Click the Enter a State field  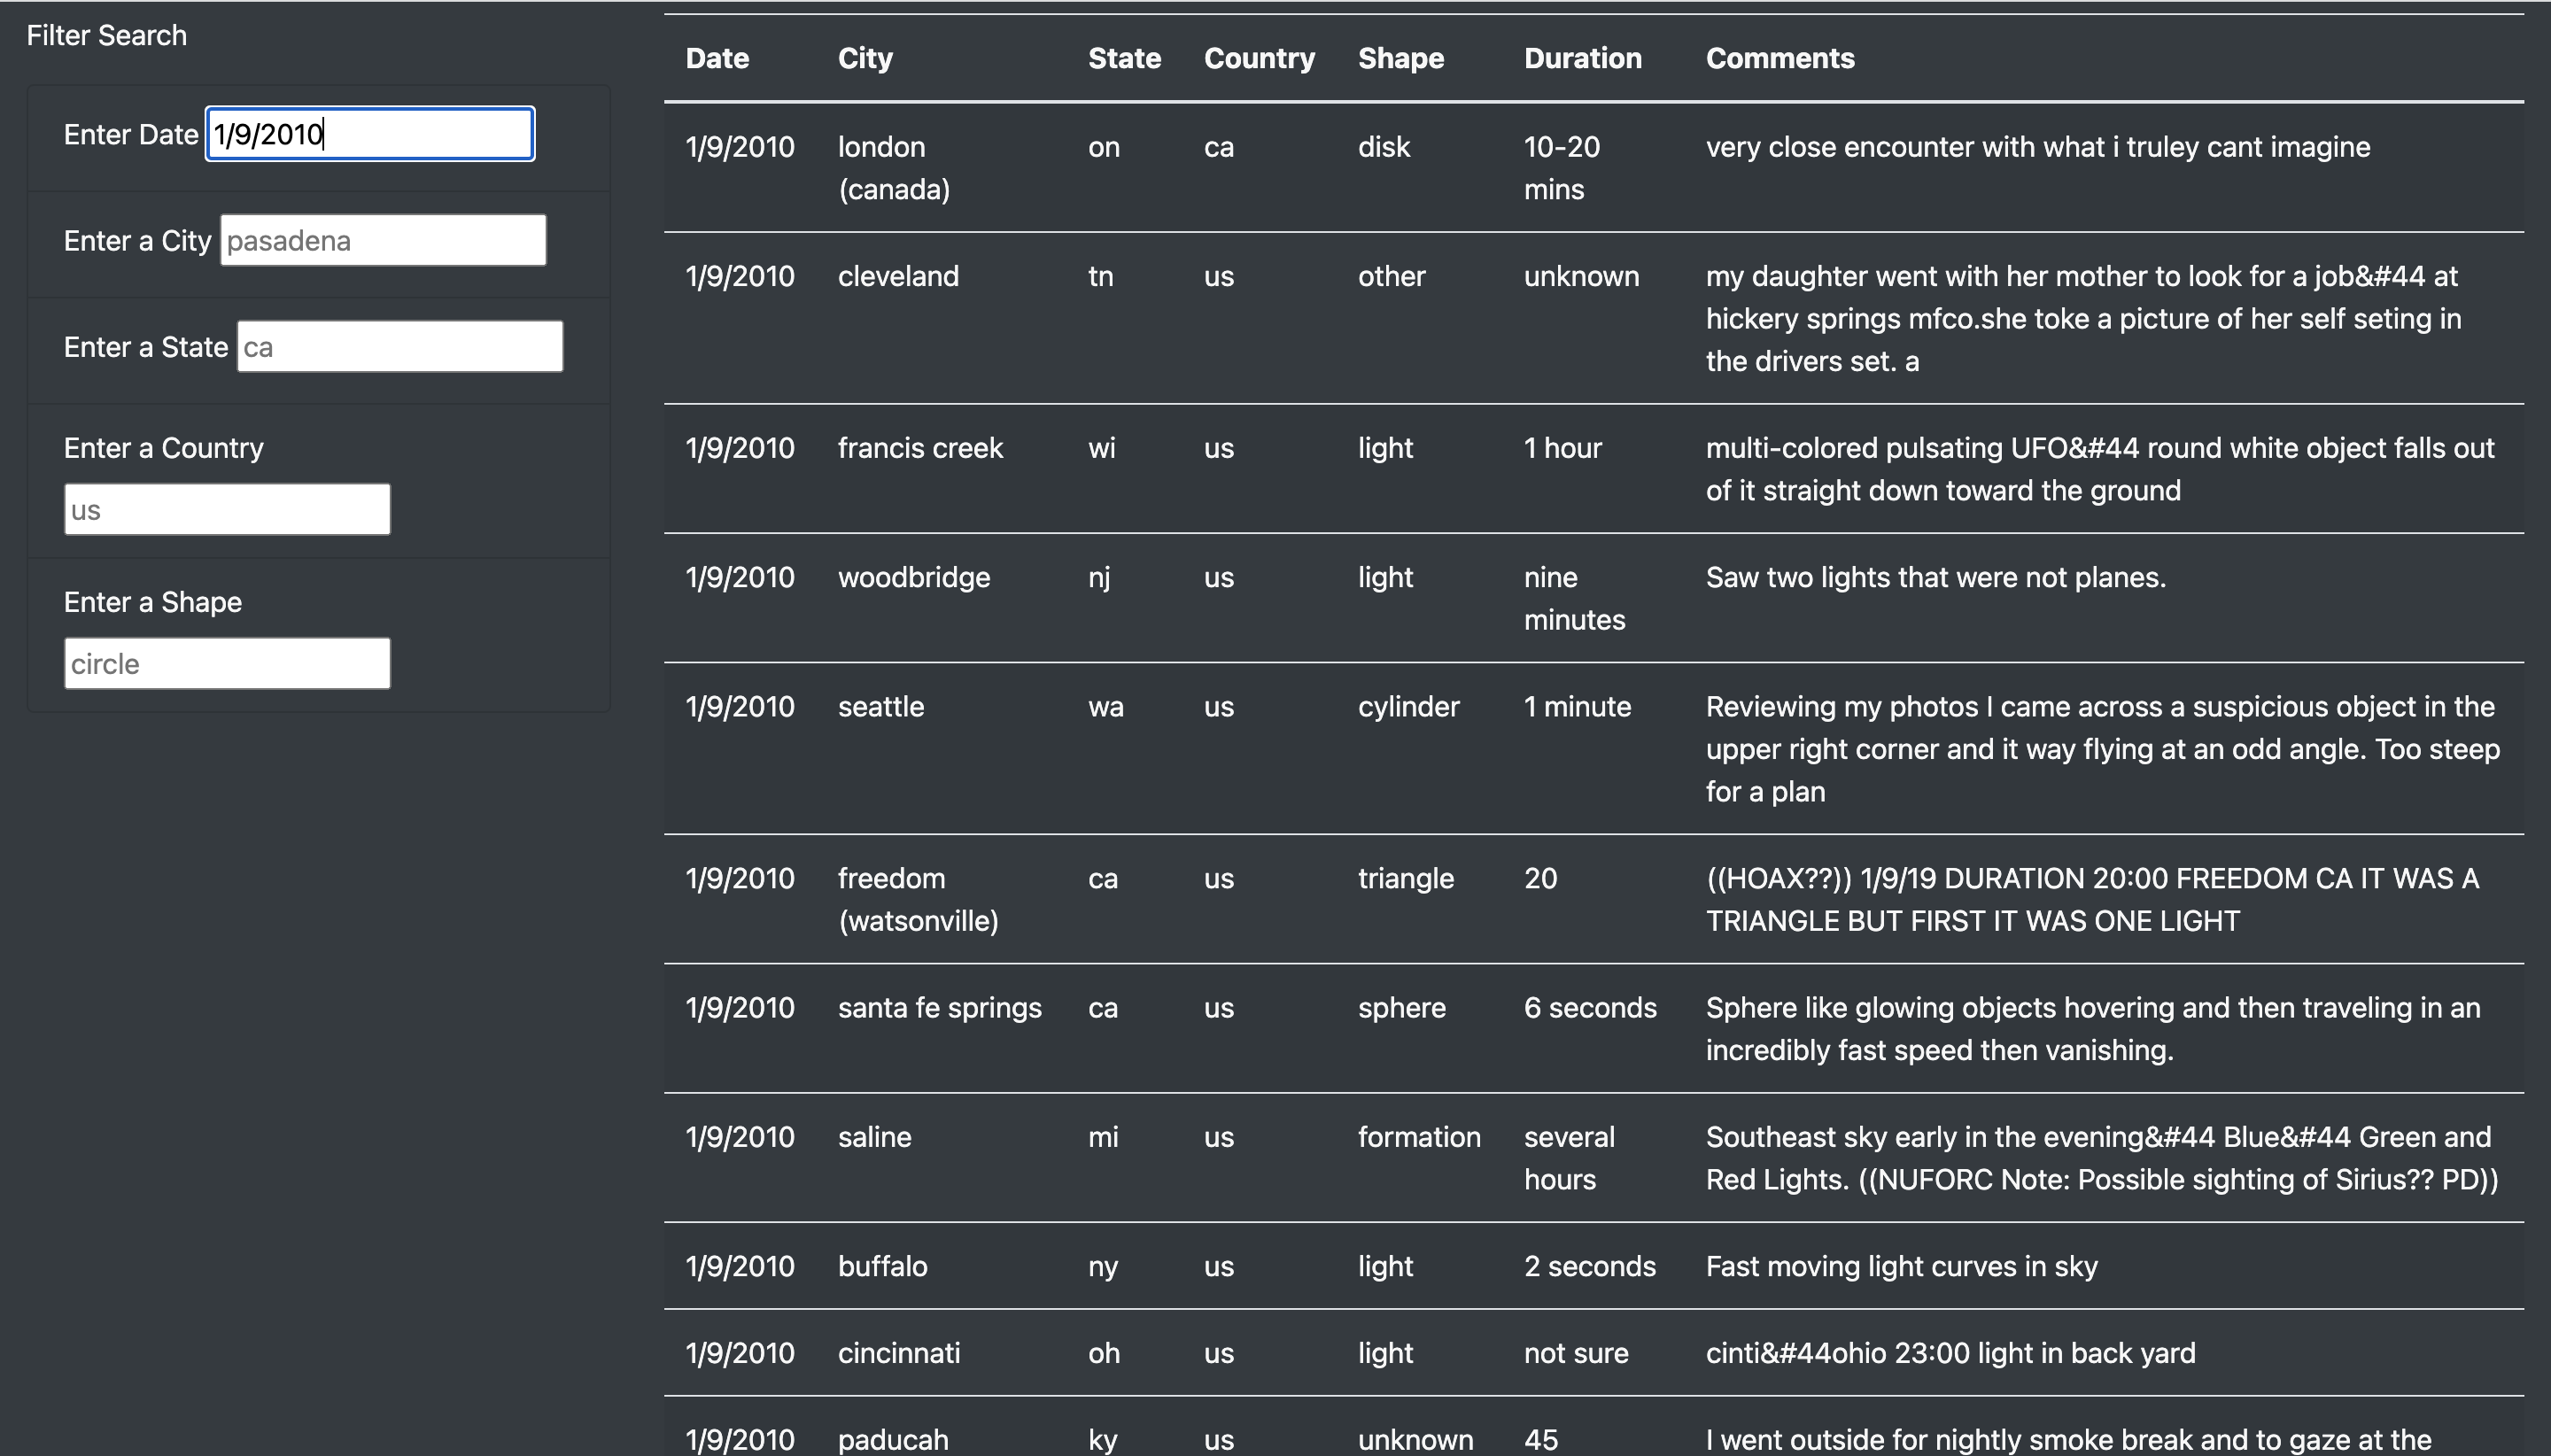coord(399,347)
